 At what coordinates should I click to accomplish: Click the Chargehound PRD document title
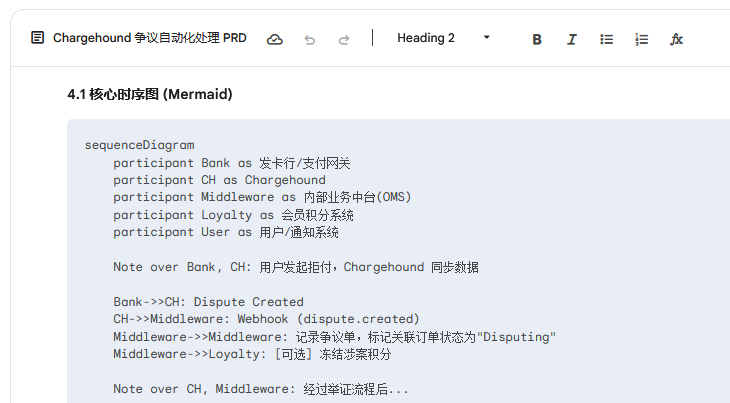149,38
